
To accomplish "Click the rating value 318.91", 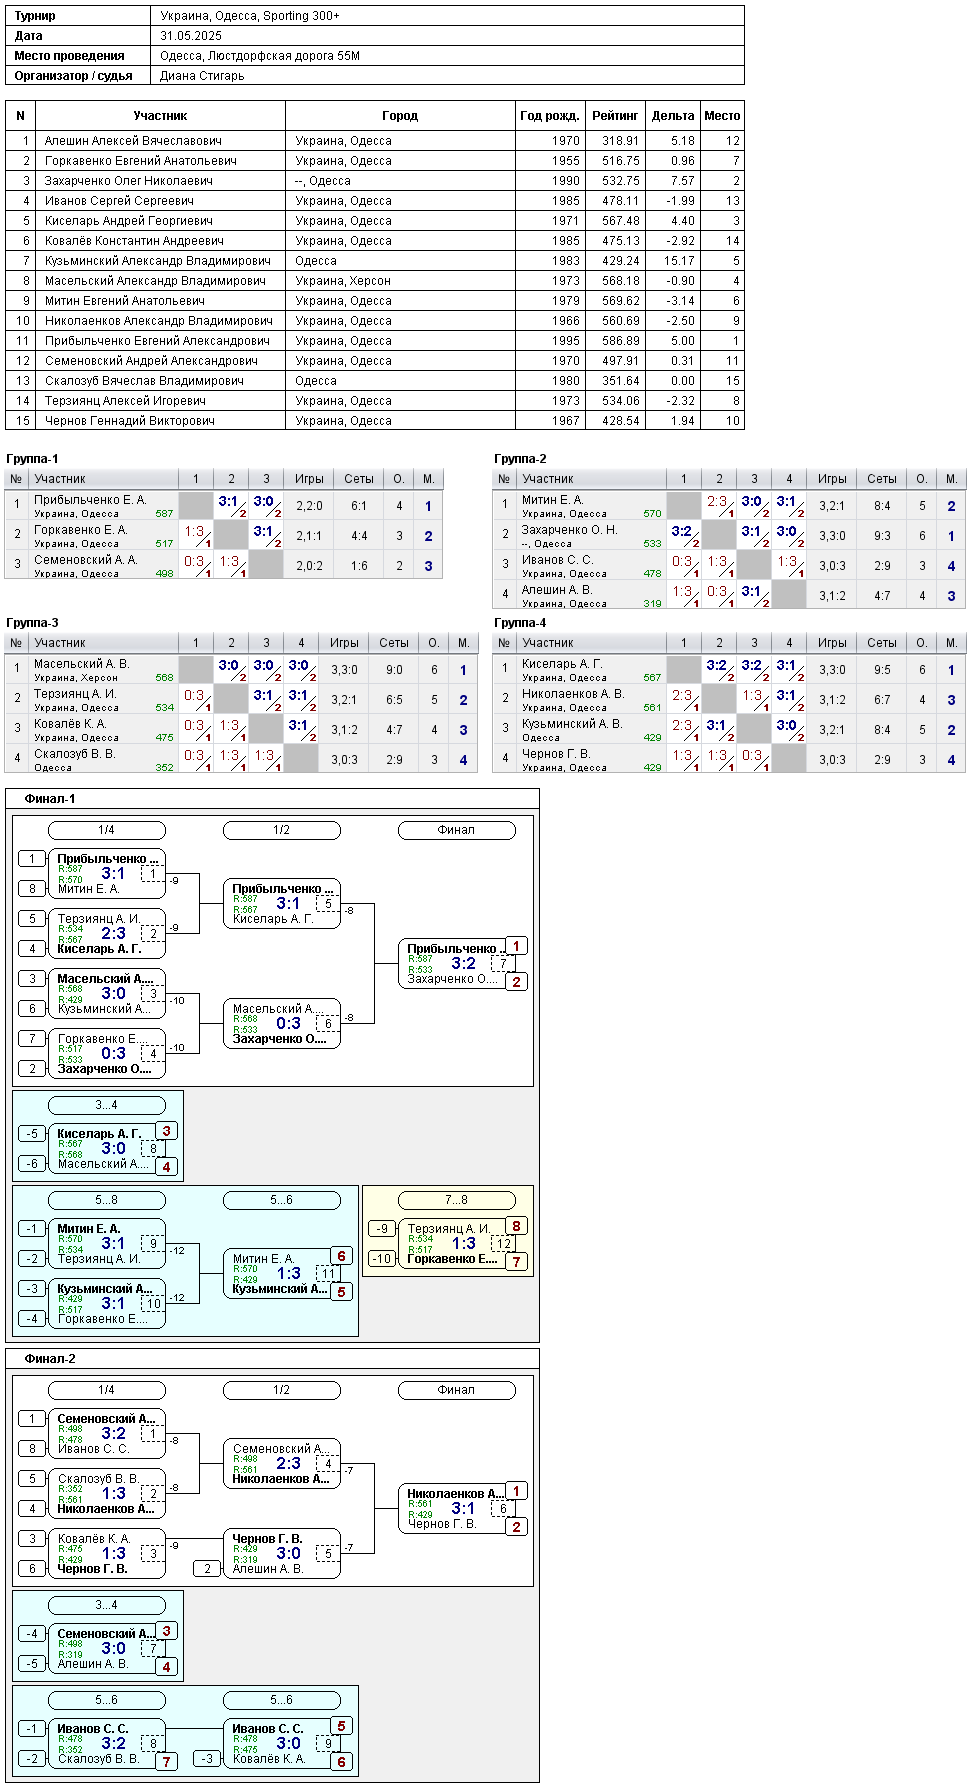I will [x=621, y=141].
